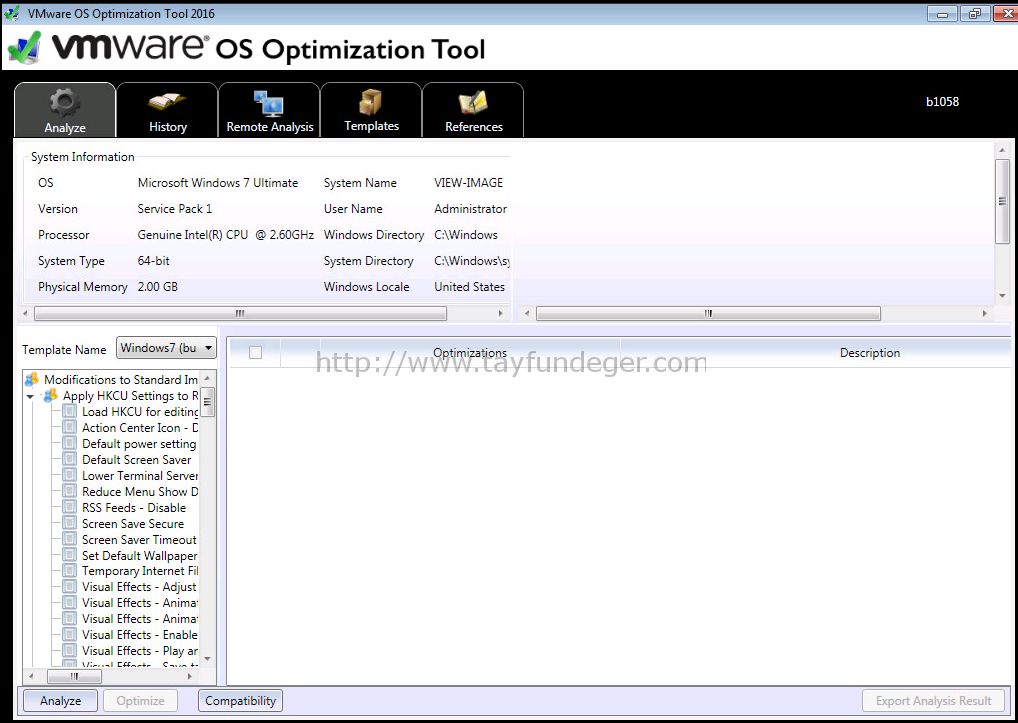Click the Optimize button
This screenshot has width=1018, height=723.
[x=140, y=701]
